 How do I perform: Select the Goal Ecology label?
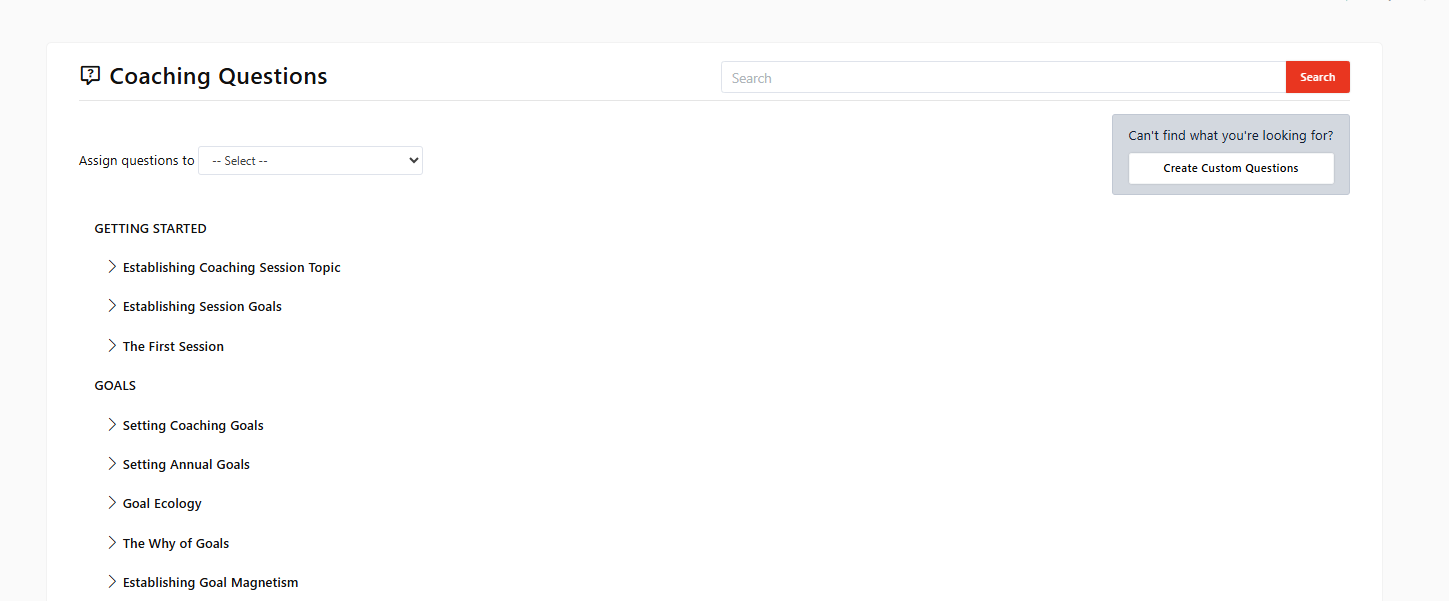click(x=162, y=503)
